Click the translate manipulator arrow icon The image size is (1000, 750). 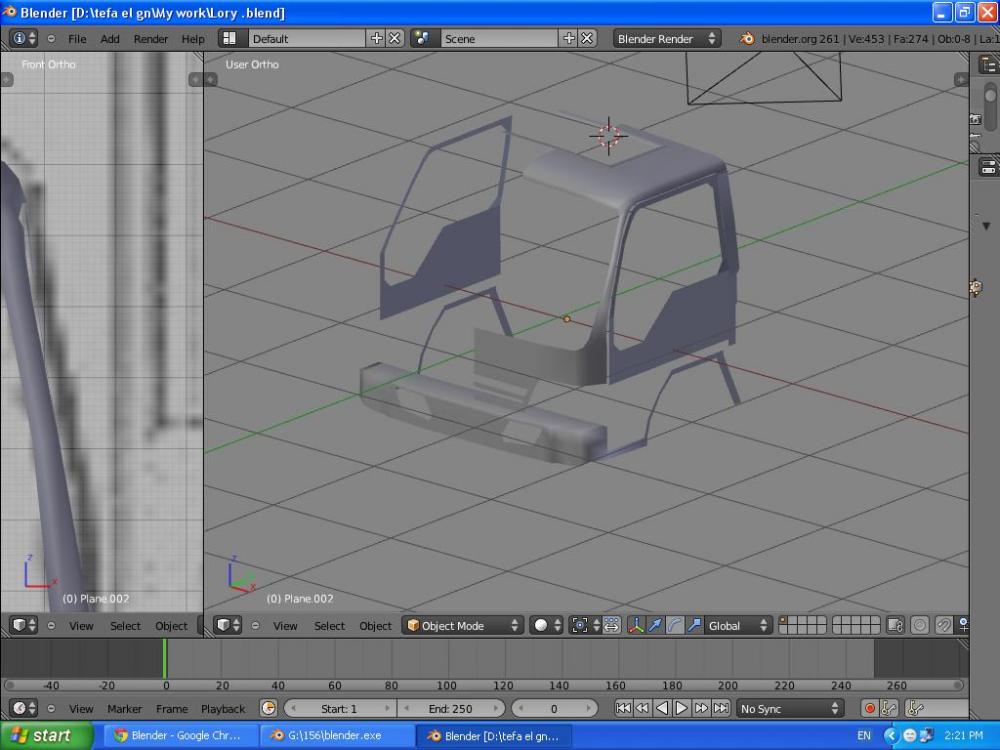point(655,625)
